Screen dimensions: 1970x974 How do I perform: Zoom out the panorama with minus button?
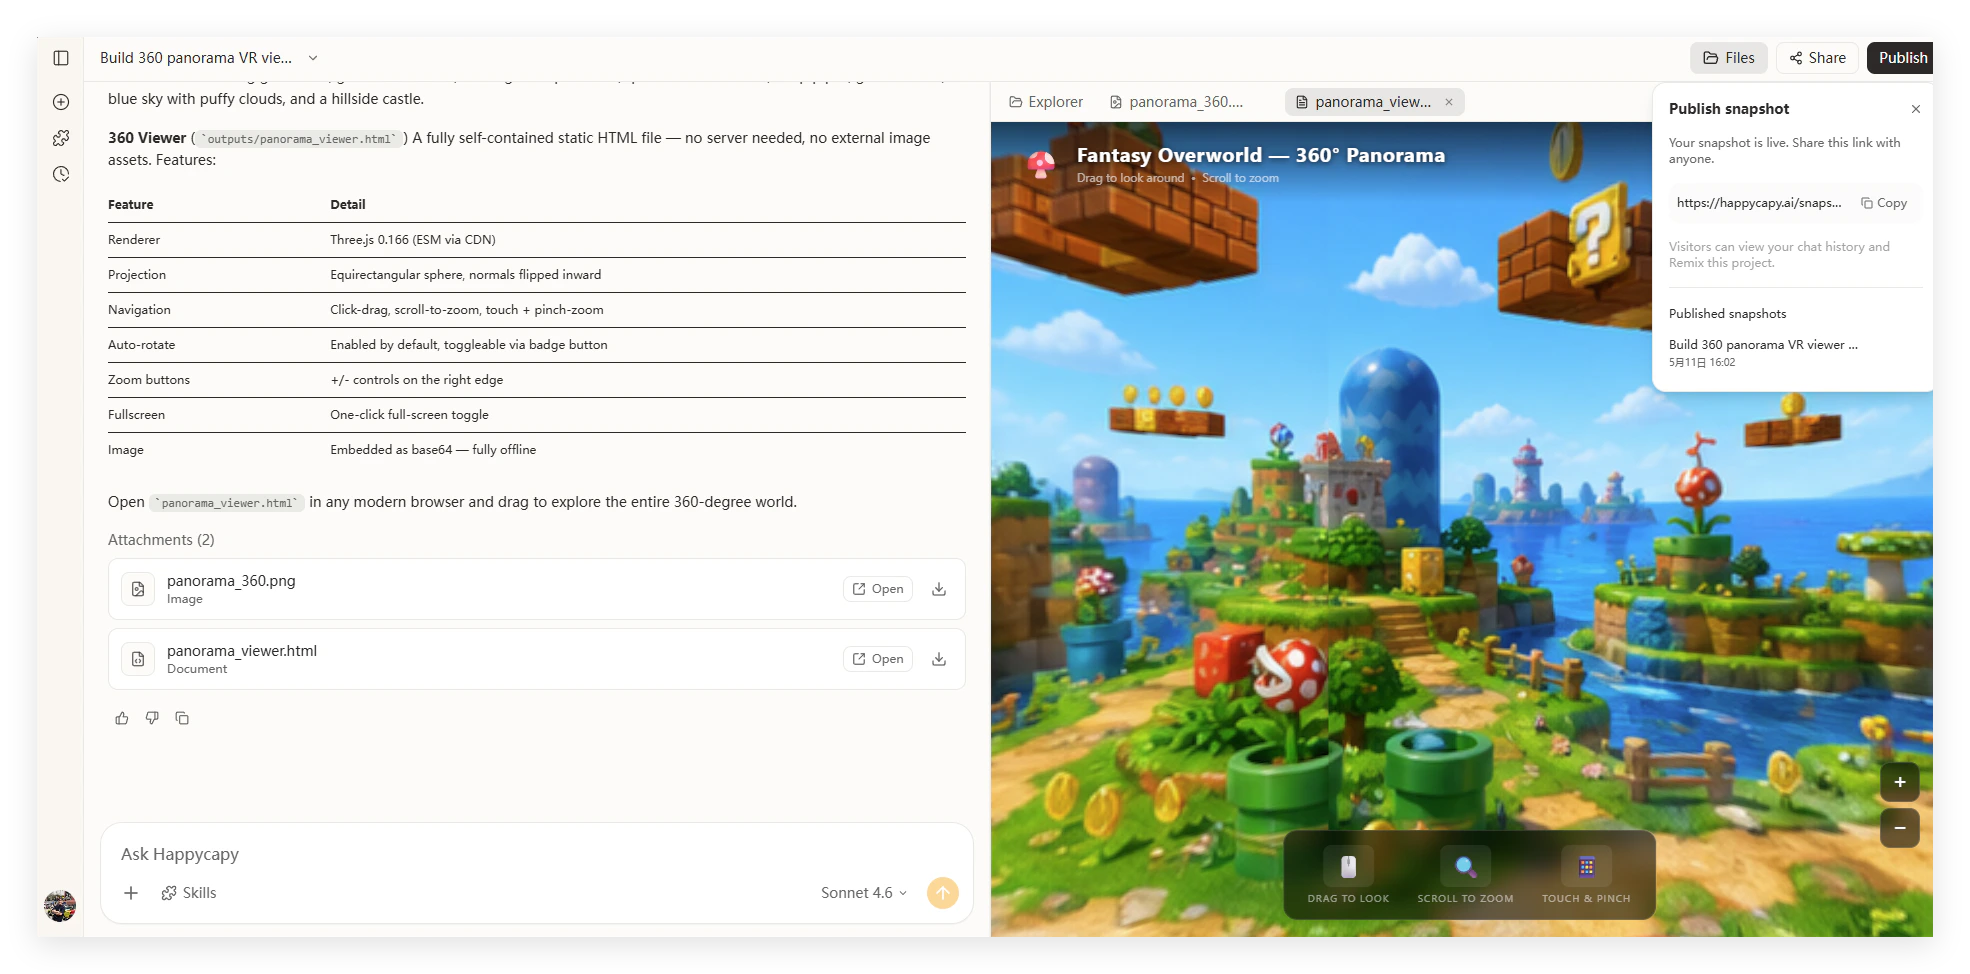pyautogui.click(x=1900, y=828)
